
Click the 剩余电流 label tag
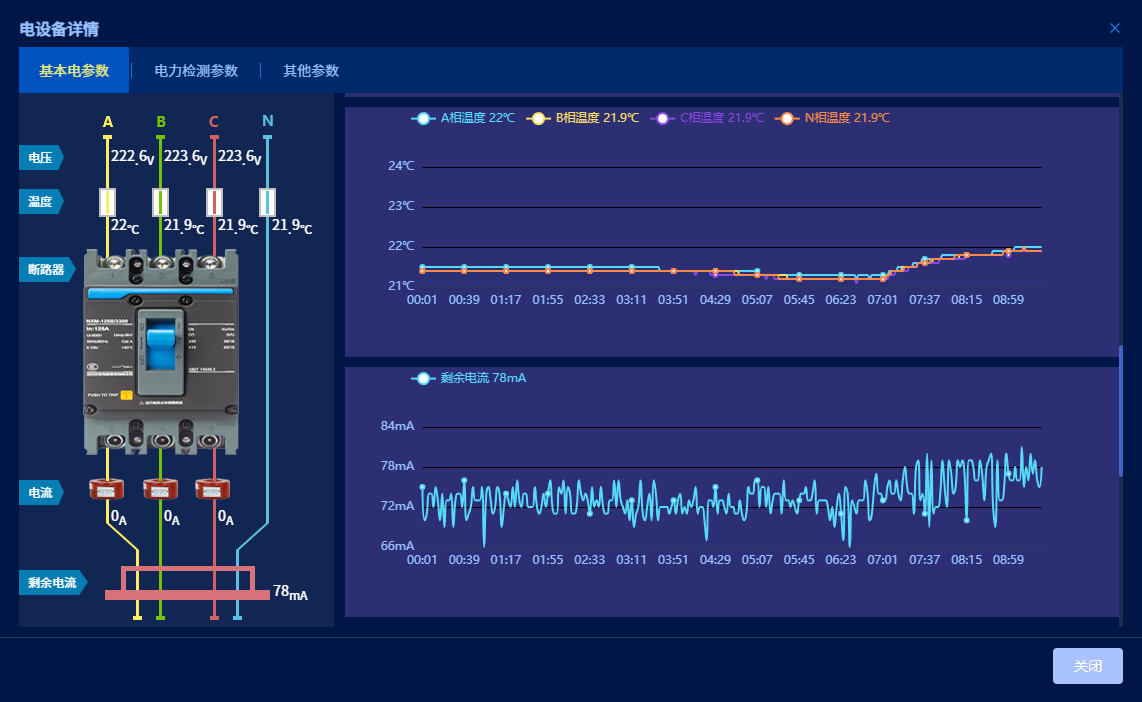click(x=52, y=582)
